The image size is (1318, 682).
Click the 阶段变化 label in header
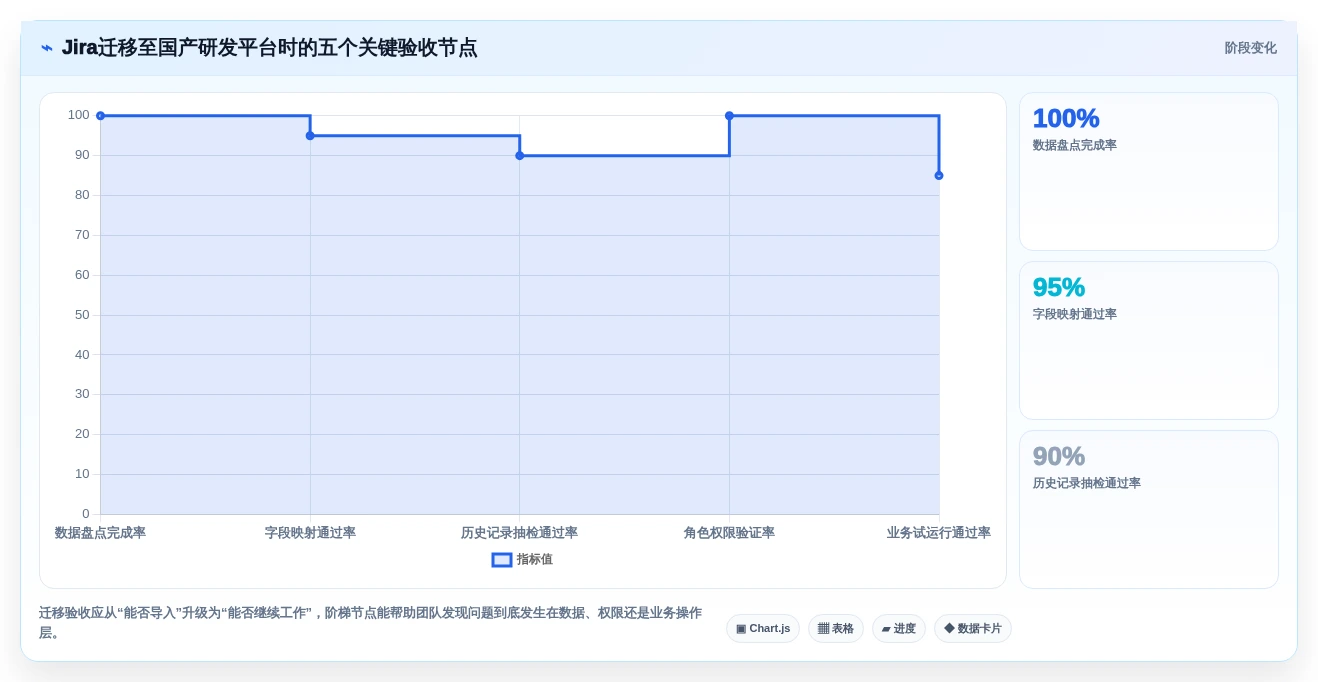pos(1250,48)
